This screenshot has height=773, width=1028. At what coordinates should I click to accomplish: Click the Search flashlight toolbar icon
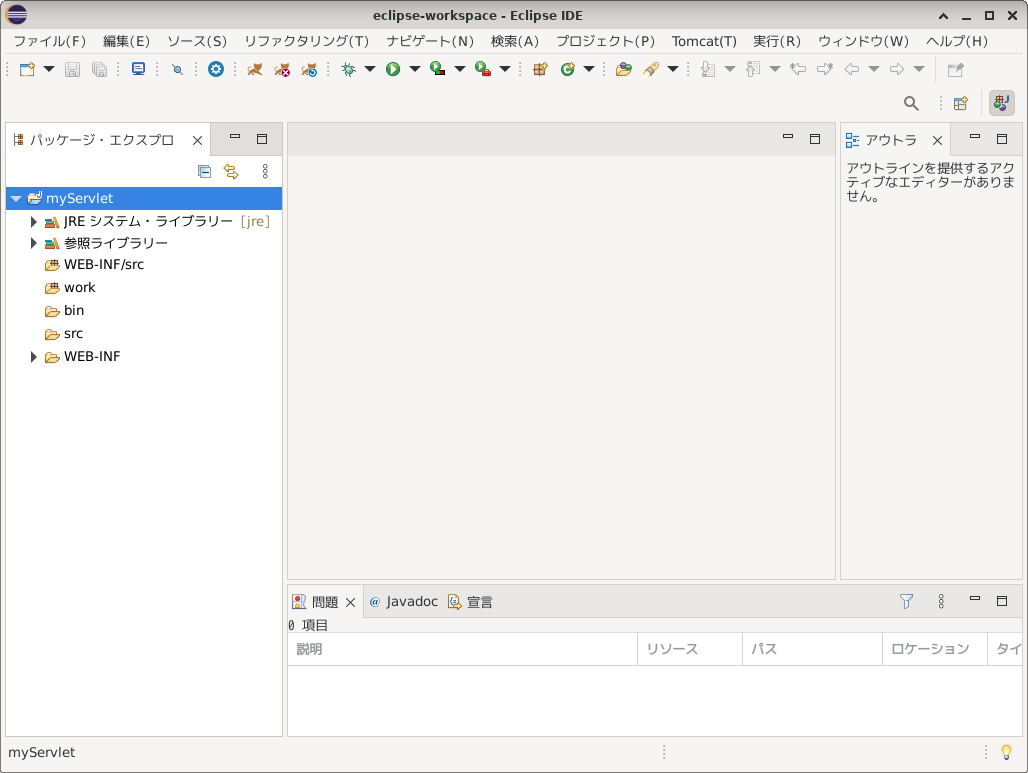651,69
